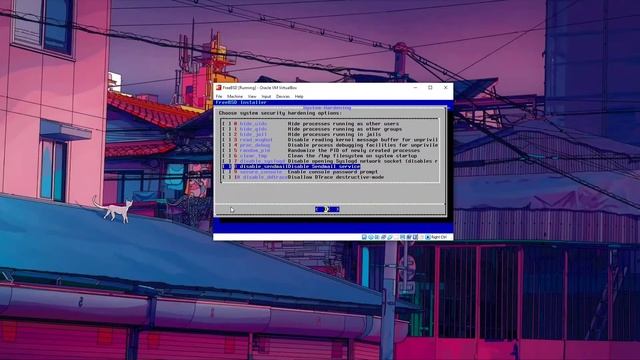
Task: Open the Help menu
Action: click(299, 97)
